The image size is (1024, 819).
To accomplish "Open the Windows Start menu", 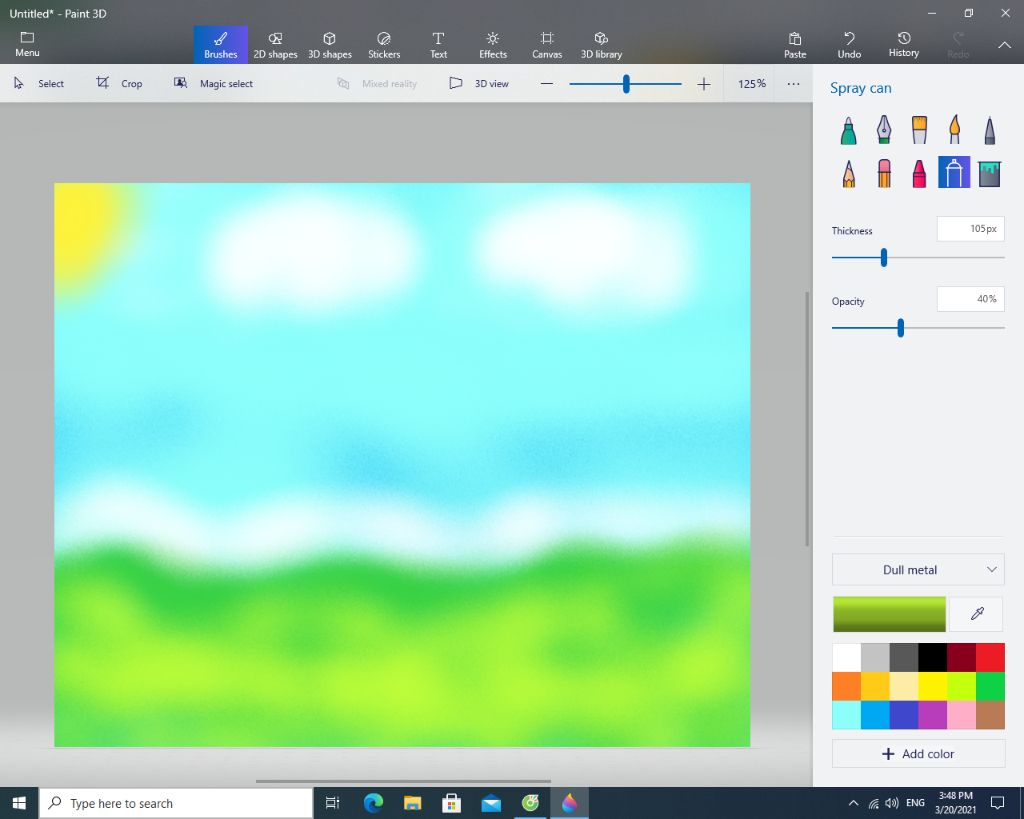I will click(19, 803).
